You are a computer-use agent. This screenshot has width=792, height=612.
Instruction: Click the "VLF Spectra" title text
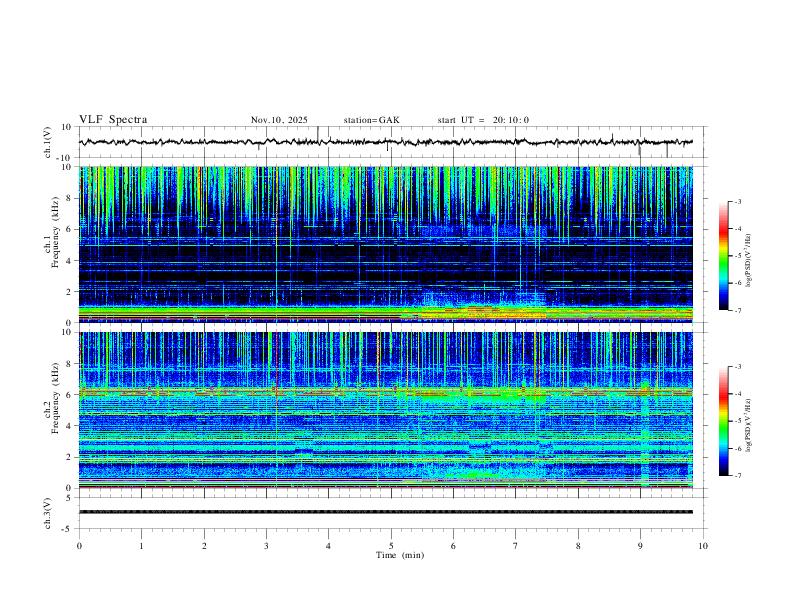click(x=113, y=120)
